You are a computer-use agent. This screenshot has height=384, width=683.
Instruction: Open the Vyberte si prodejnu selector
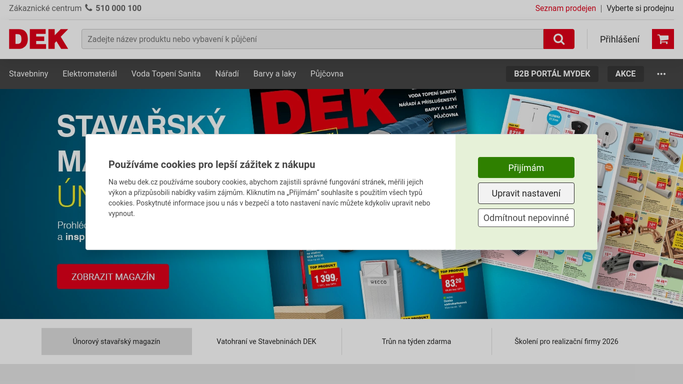pos(640,8)
